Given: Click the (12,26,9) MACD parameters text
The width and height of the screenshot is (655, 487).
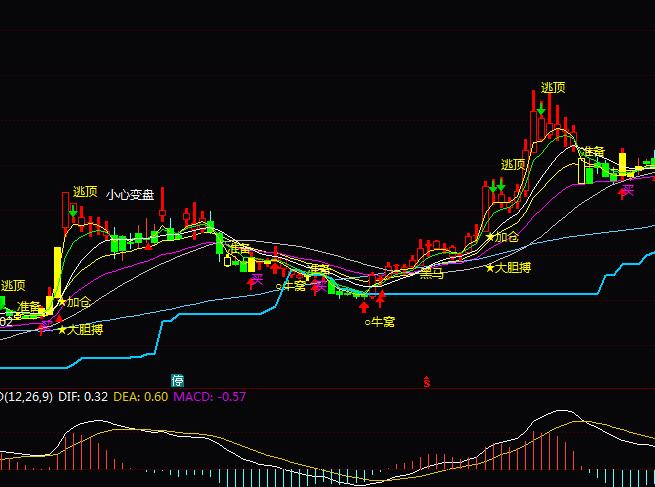Looking at the screenshot, I should click(18, 396).
